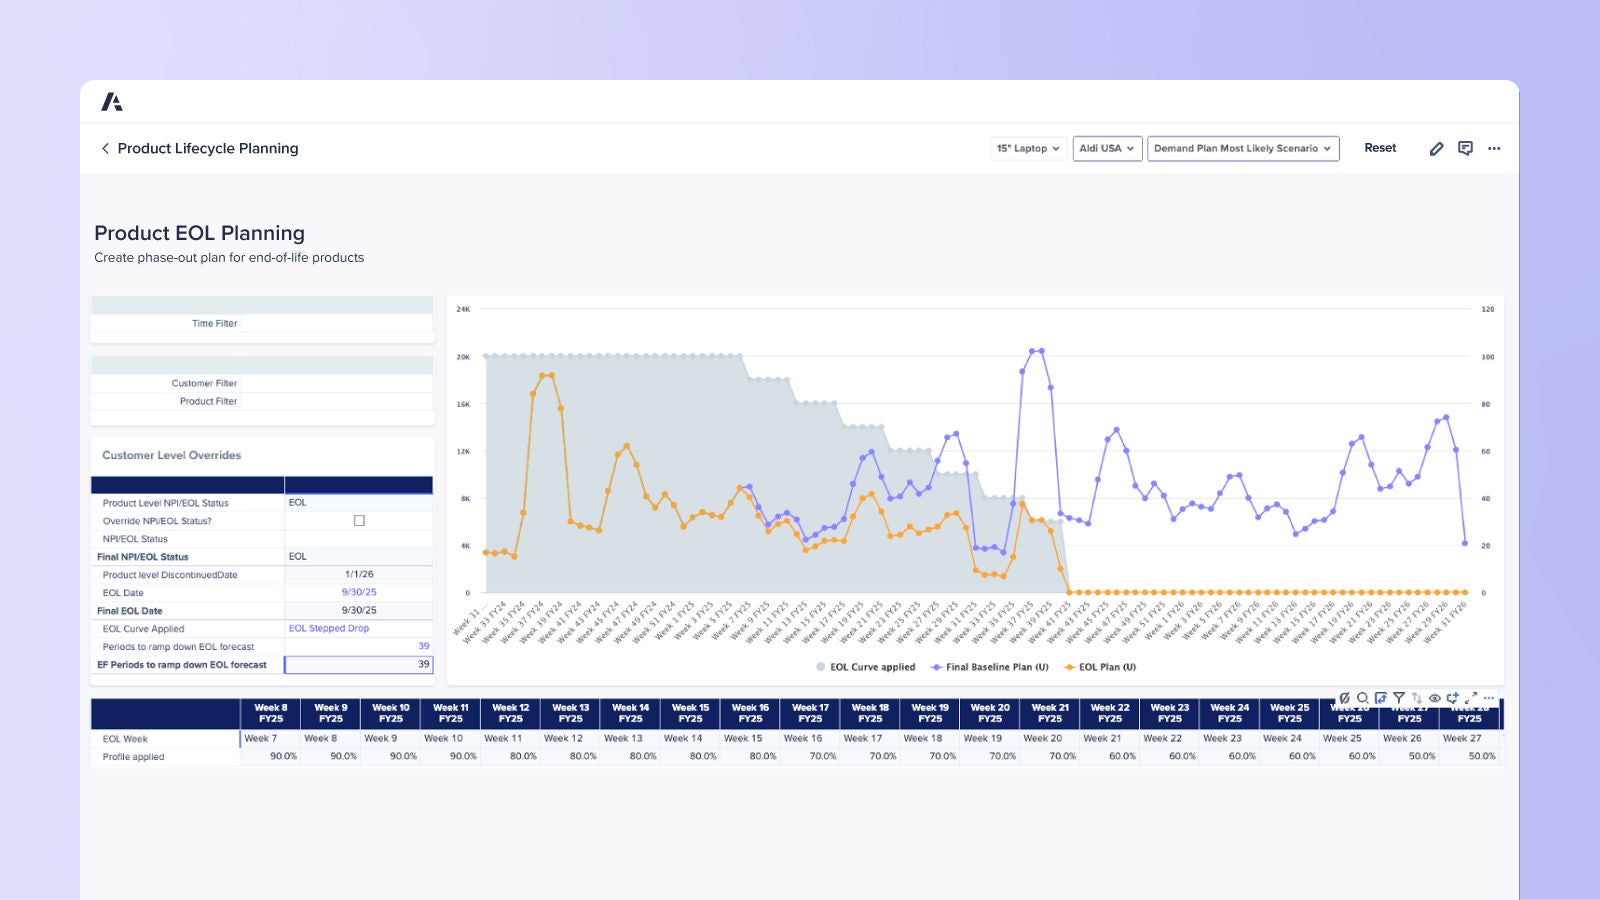This screenshot has height=900, width=1600.
Task: Expand the table using the fullscreen arrows icon
Action: pos(1470,697)
